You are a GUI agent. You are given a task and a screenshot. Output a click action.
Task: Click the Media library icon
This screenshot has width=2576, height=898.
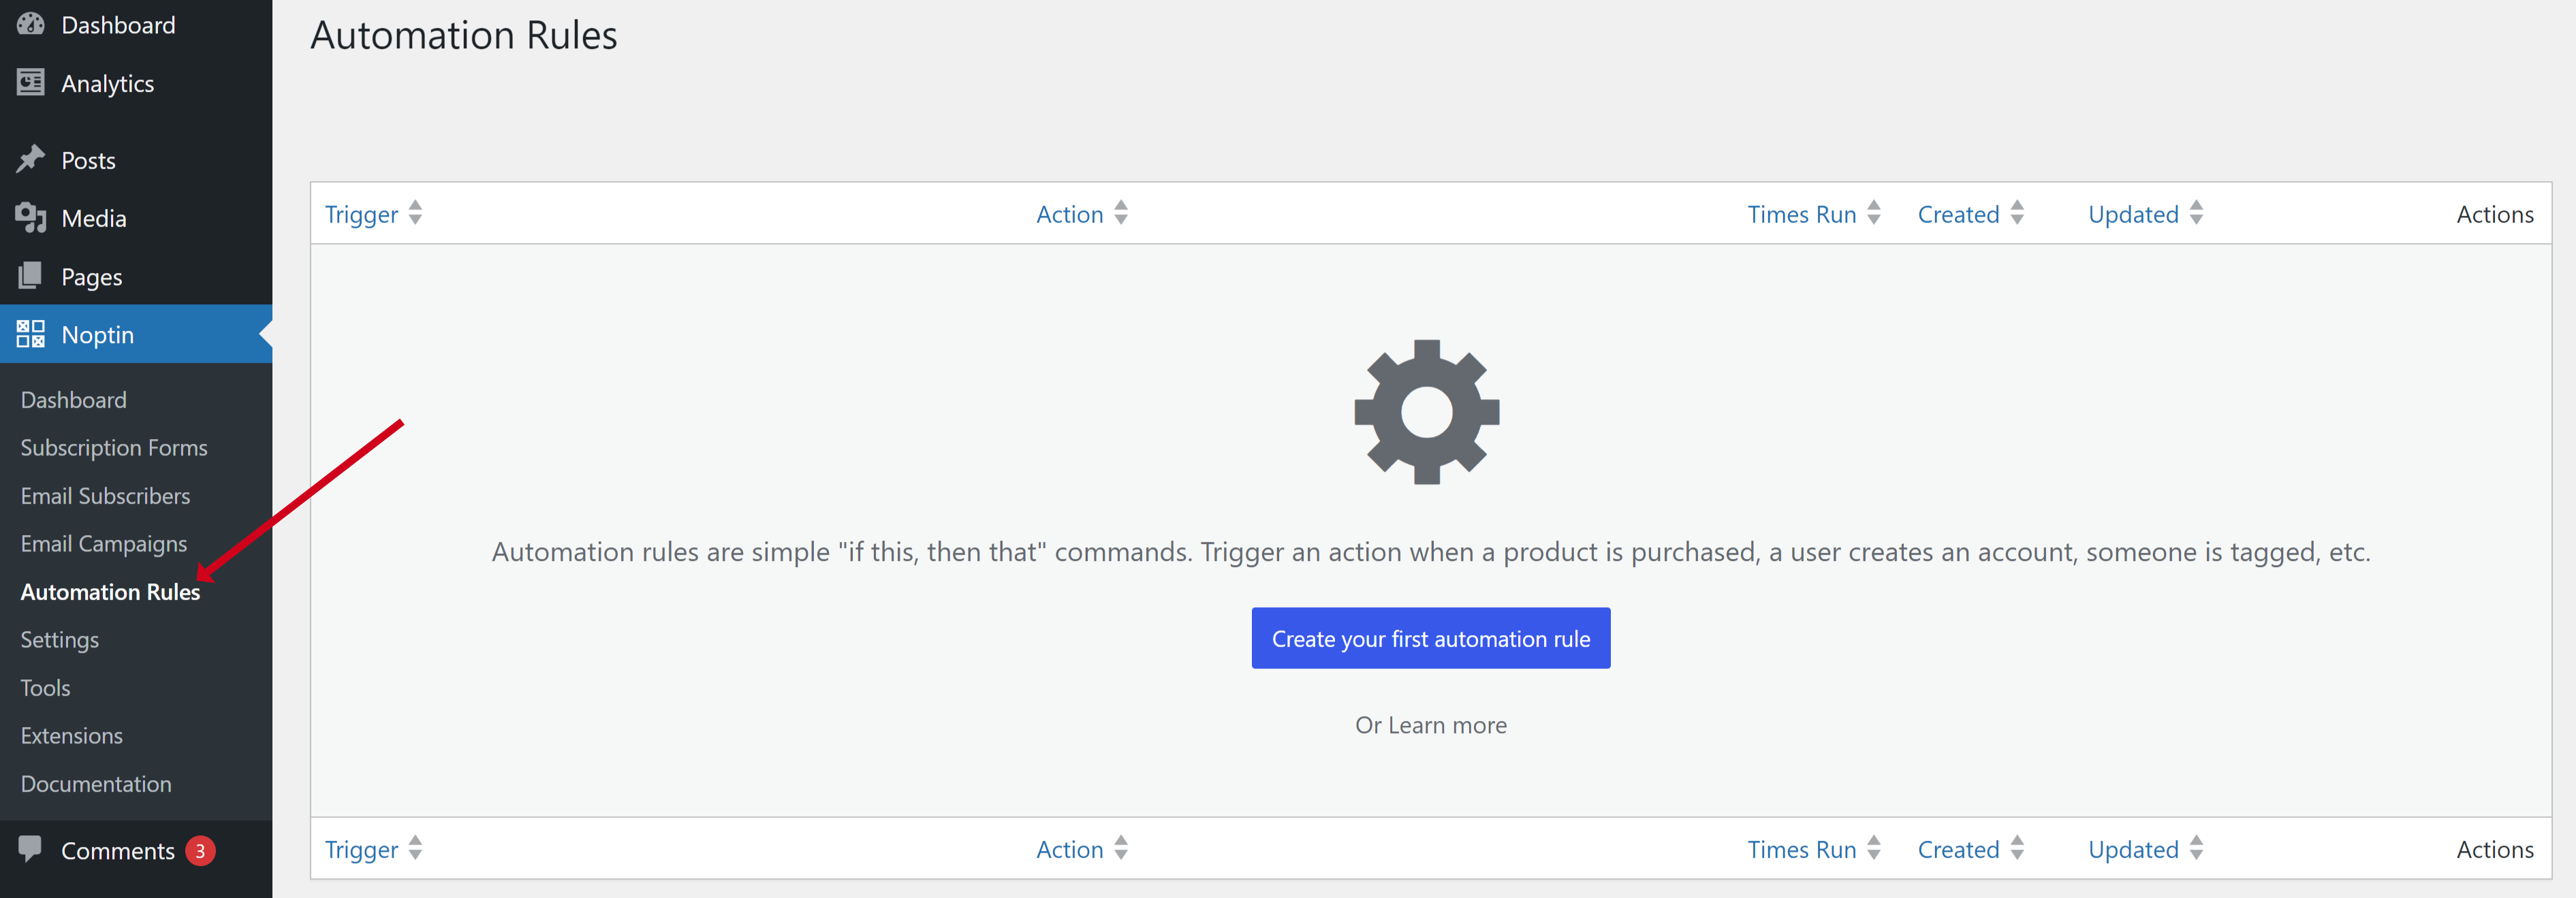tap(30, 217)
